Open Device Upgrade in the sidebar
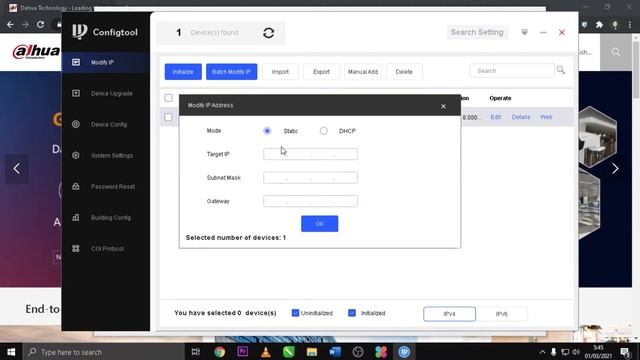Image resolution: width=640 pixels, height=360 pixels. (106, 93)
